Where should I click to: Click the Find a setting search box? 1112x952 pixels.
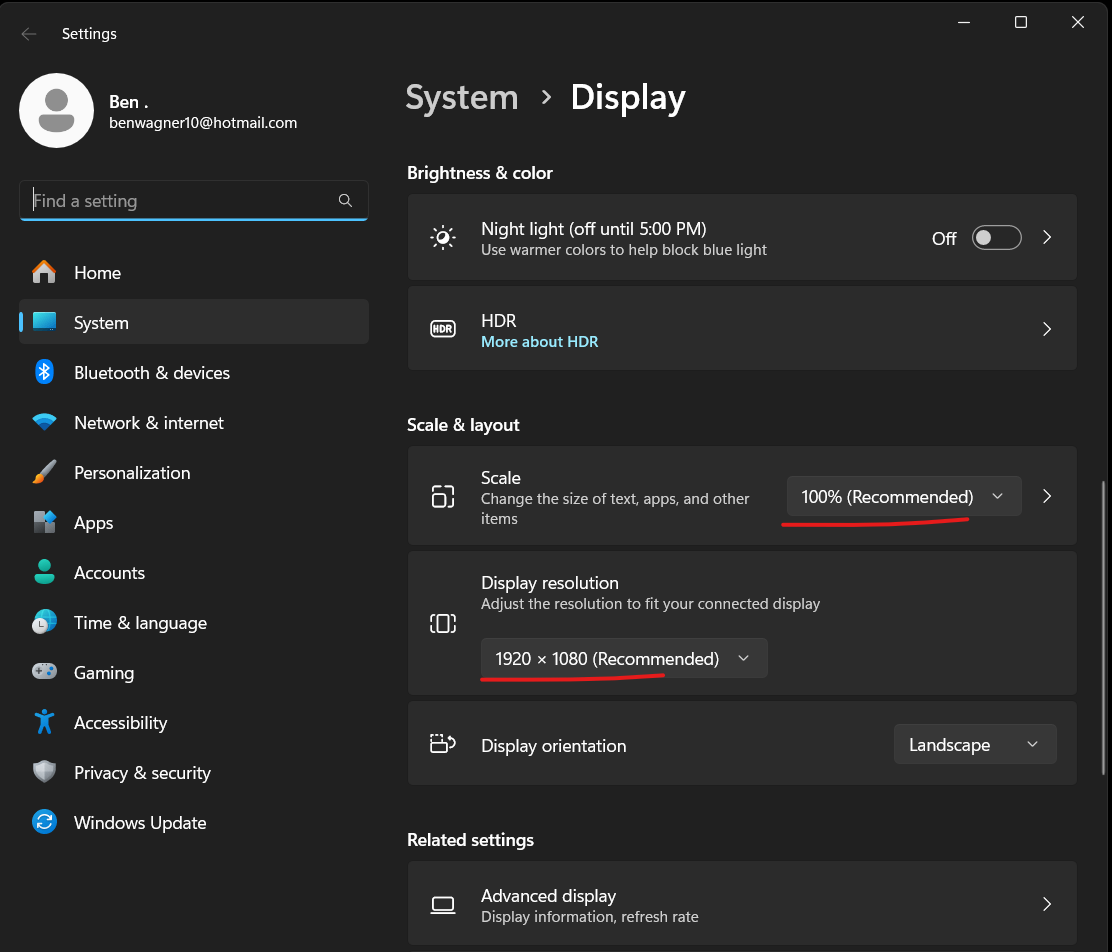(x=194, y=200)
